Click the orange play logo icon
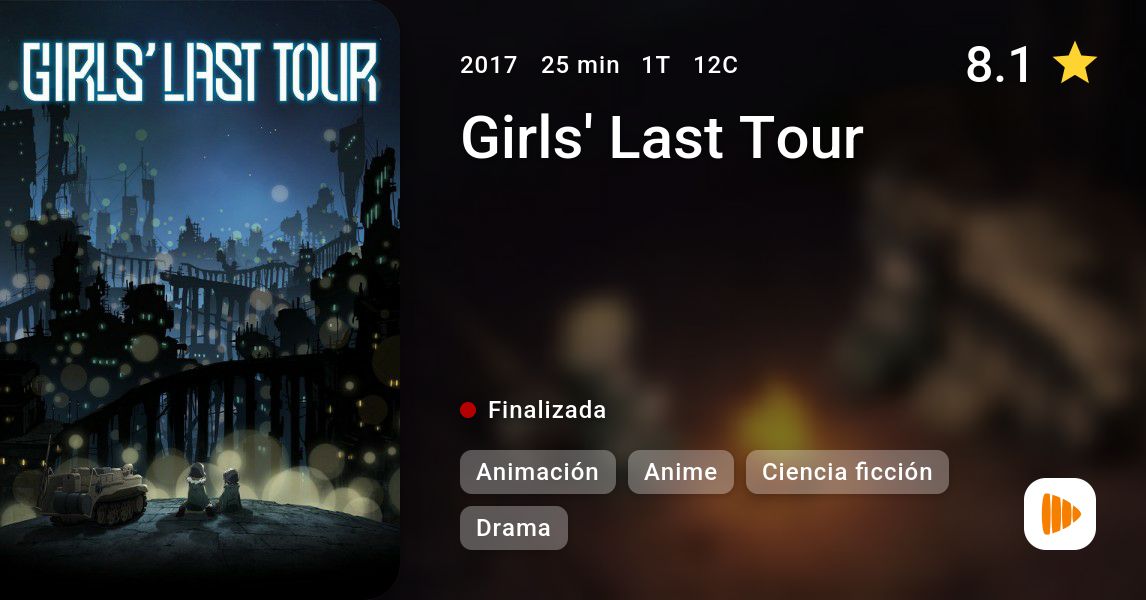The width and height of the screenshot is (1146, 600). point(1060,514)
